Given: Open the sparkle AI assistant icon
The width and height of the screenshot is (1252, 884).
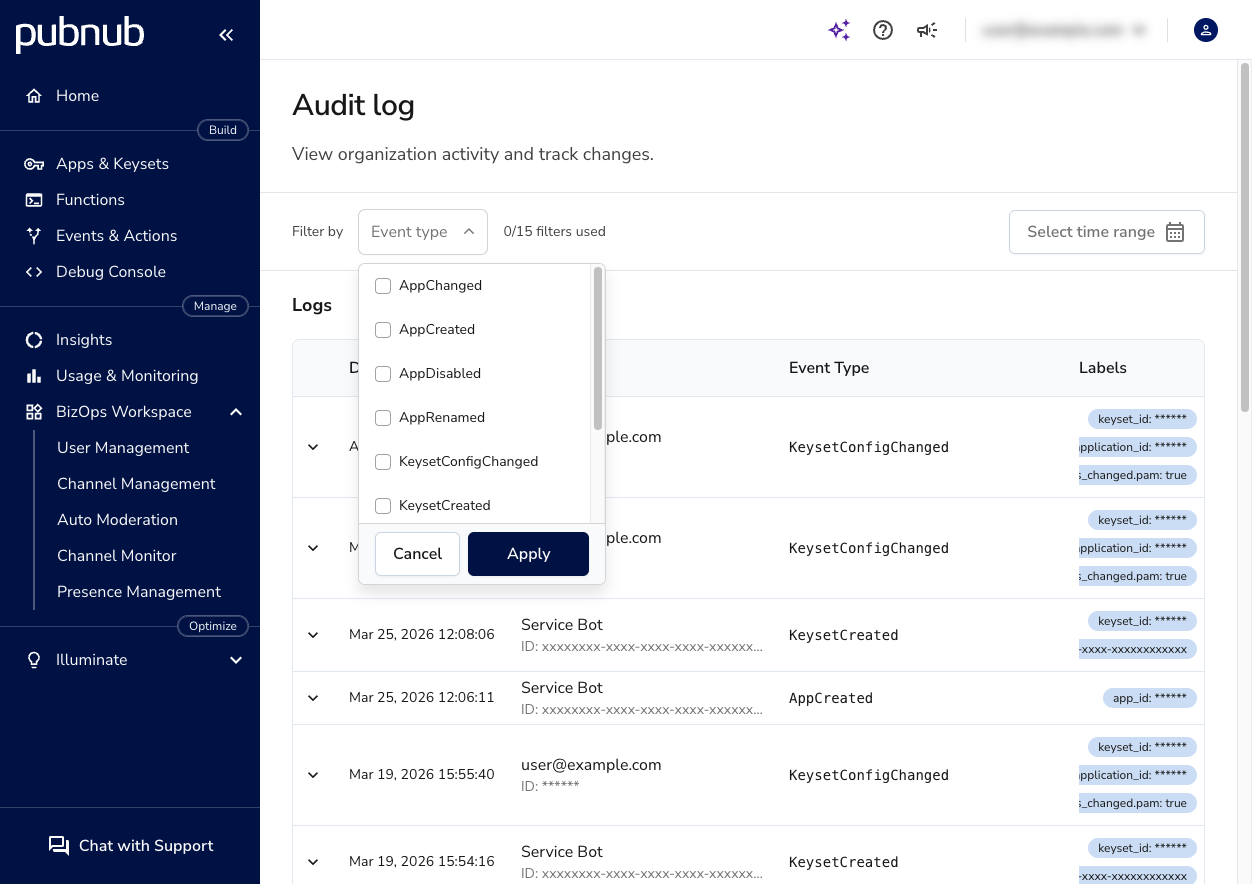Looking at the screenshot, I should point(839,30).
